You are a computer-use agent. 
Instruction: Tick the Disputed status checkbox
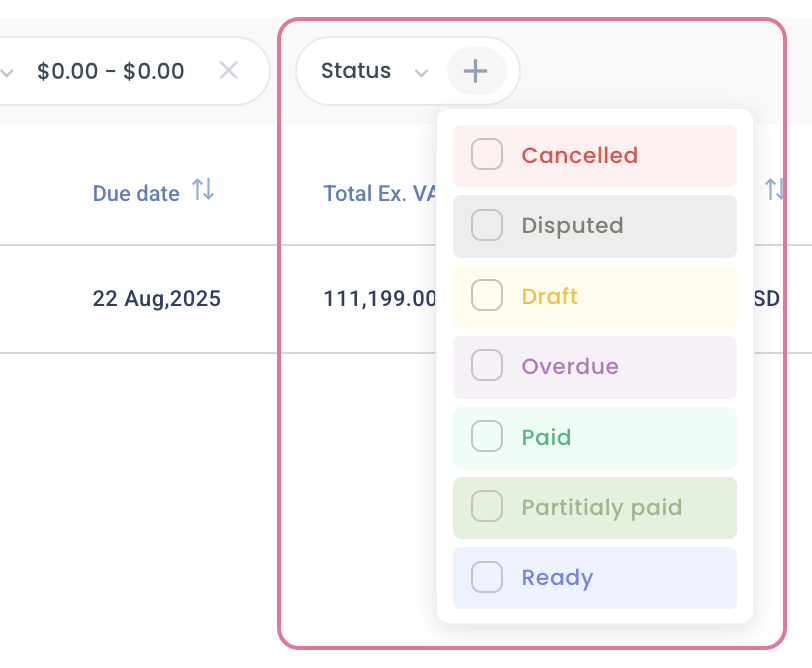487,225
